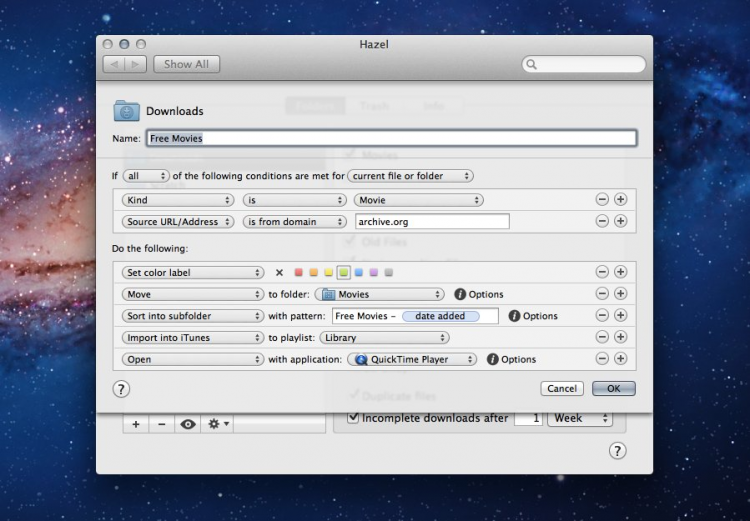Click the archive.org domain text field
Screen dimensions: 750x521
coord(432,222)
